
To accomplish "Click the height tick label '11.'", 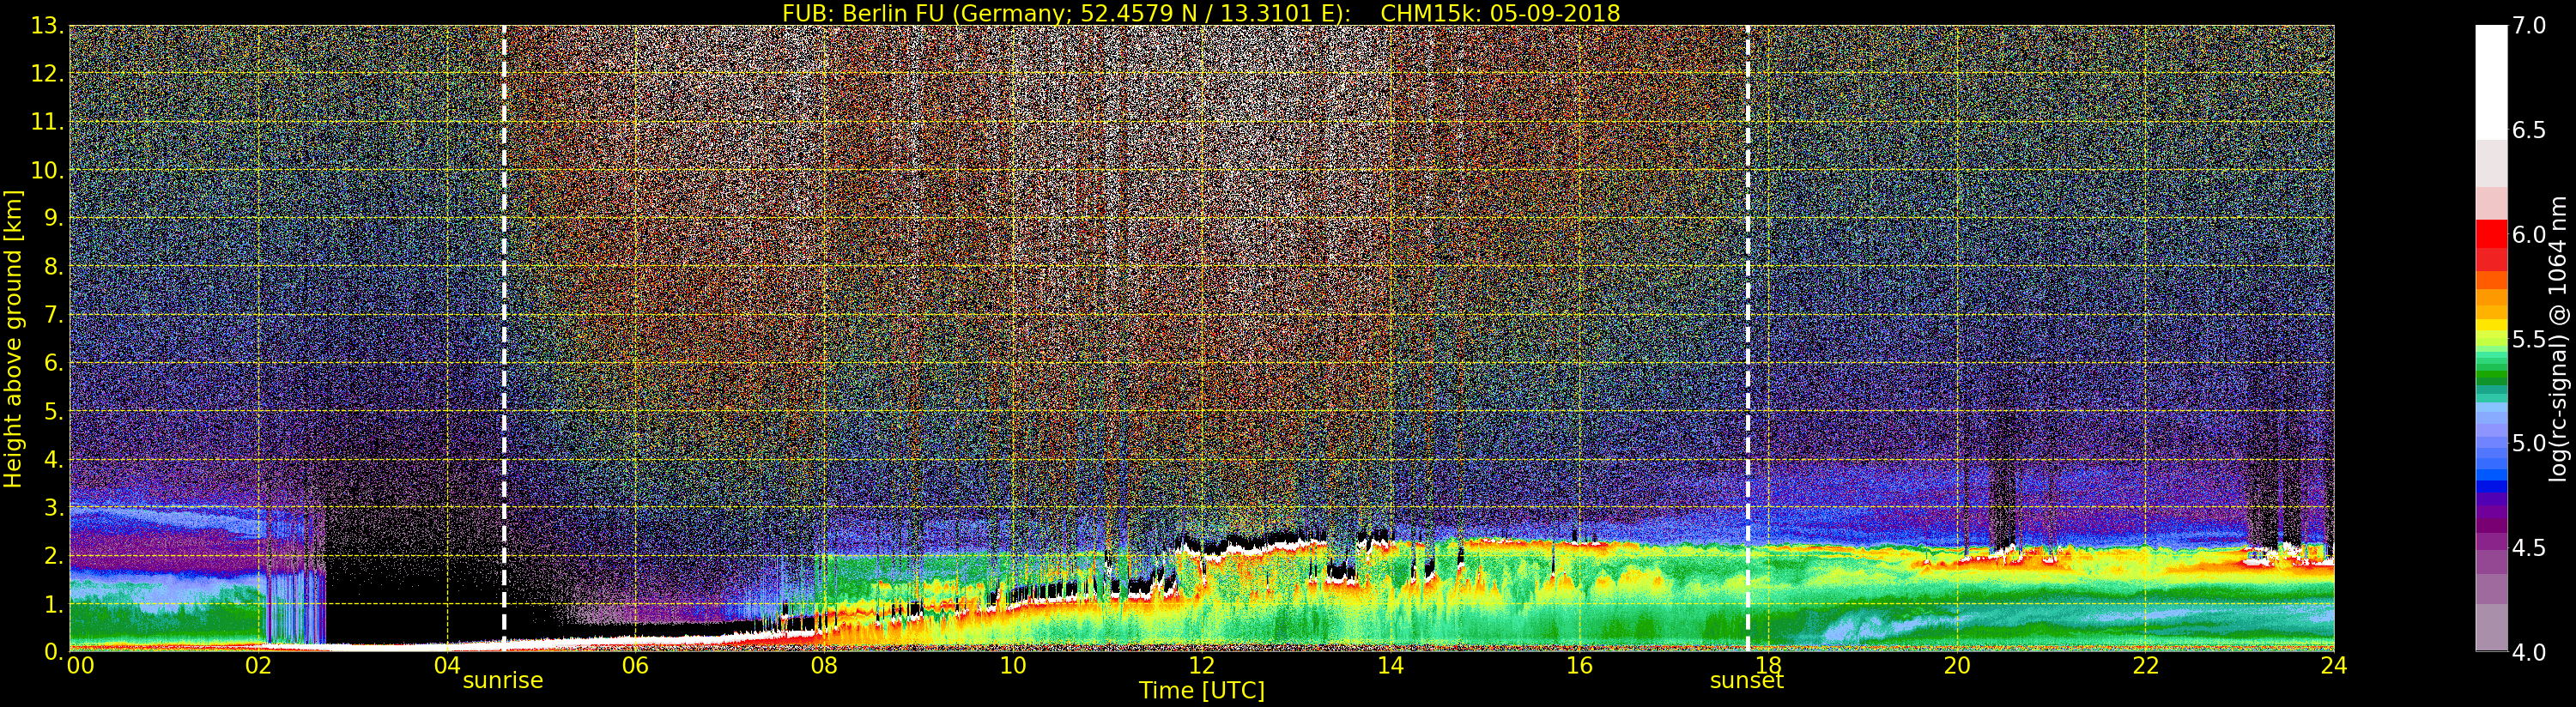I will 48,122.
